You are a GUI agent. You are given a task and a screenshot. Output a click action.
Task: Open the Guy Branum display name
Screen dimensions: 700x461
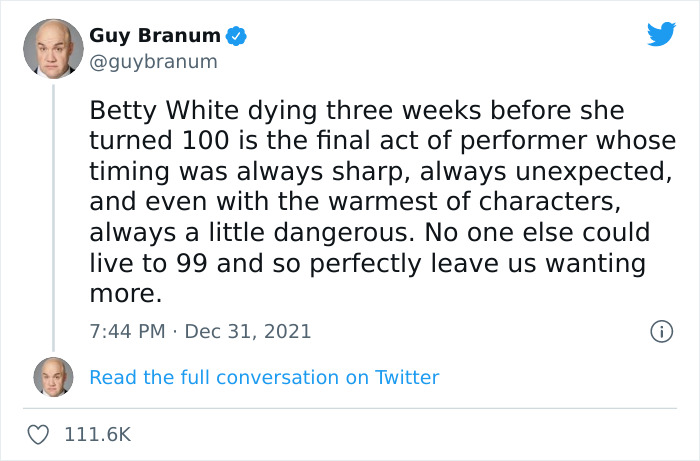155,36
